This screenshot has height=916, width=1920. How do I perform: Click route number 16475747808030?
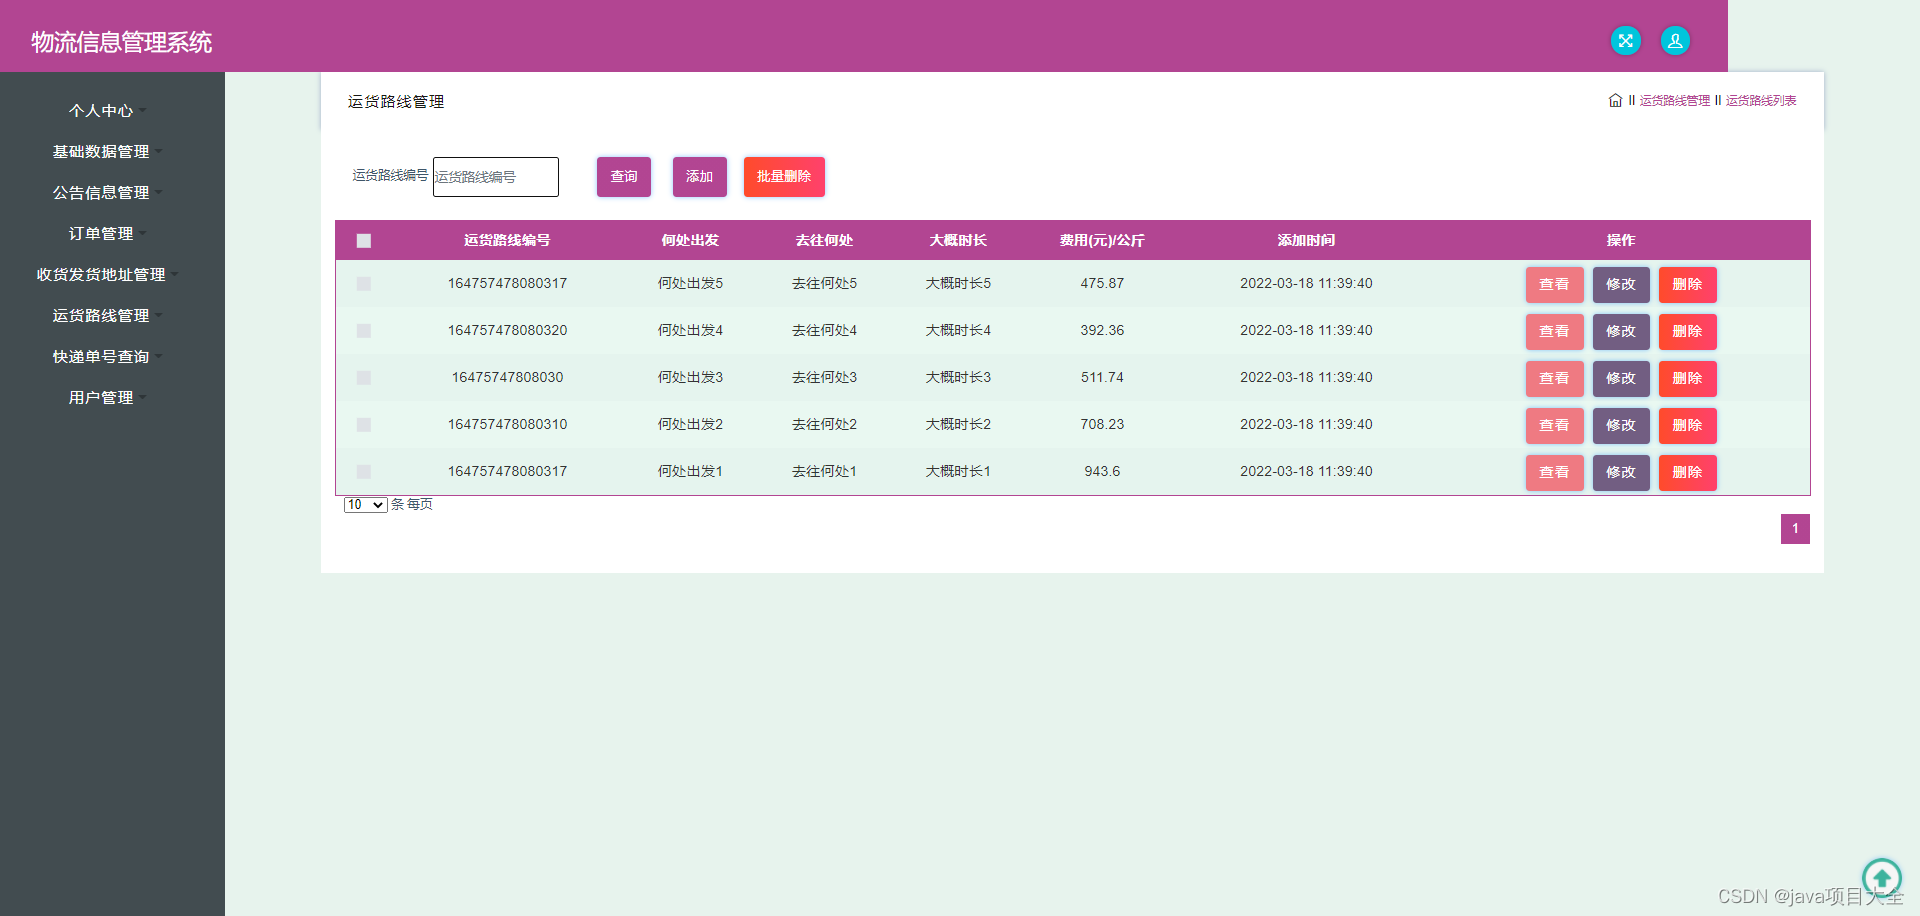tap(507, 377)
